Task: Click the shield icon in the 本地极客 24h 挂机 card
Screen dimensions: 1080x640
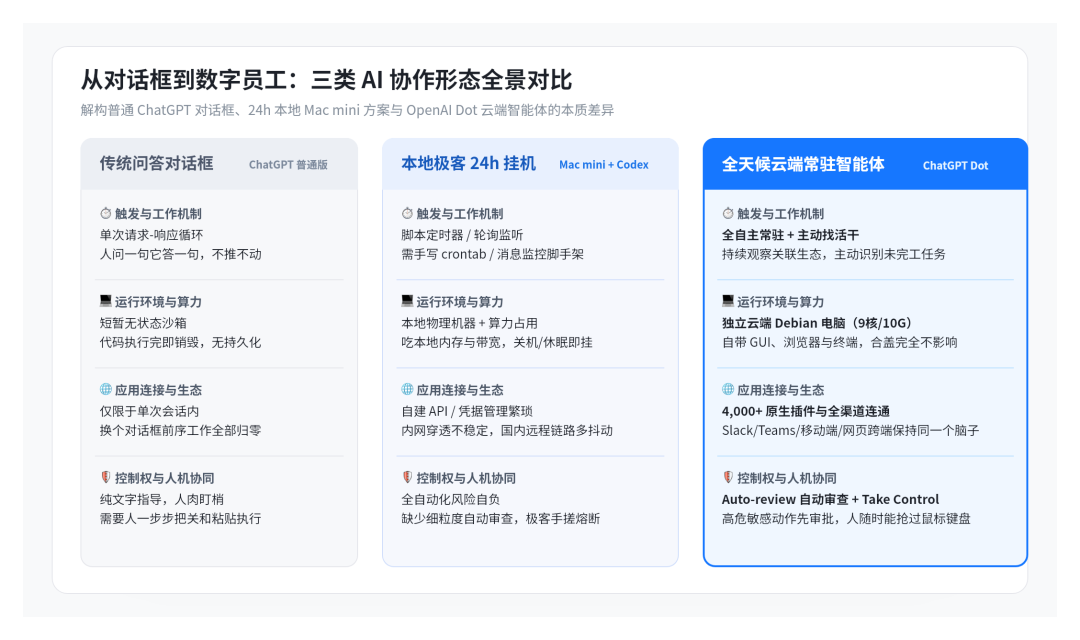Action: tap(407, 477)
